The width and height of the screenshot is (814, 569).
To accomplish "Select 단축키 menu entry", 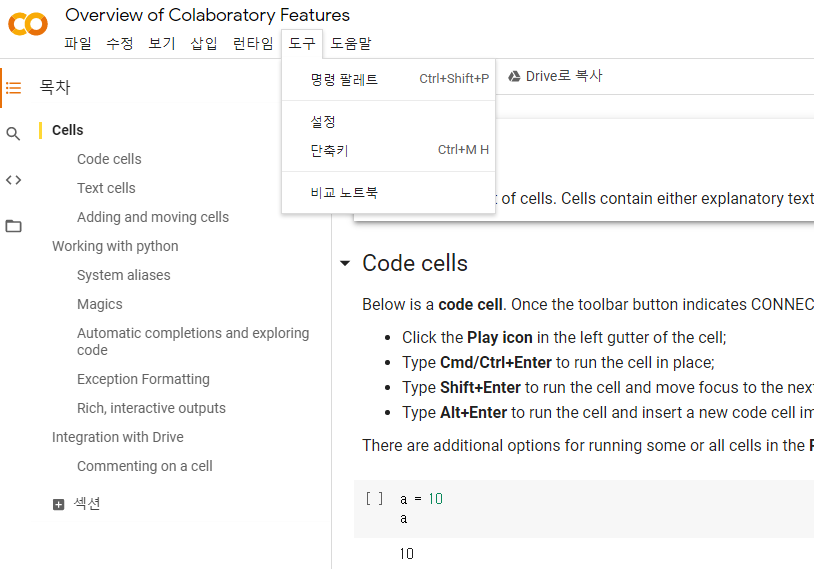I will (x=388, y=151).
